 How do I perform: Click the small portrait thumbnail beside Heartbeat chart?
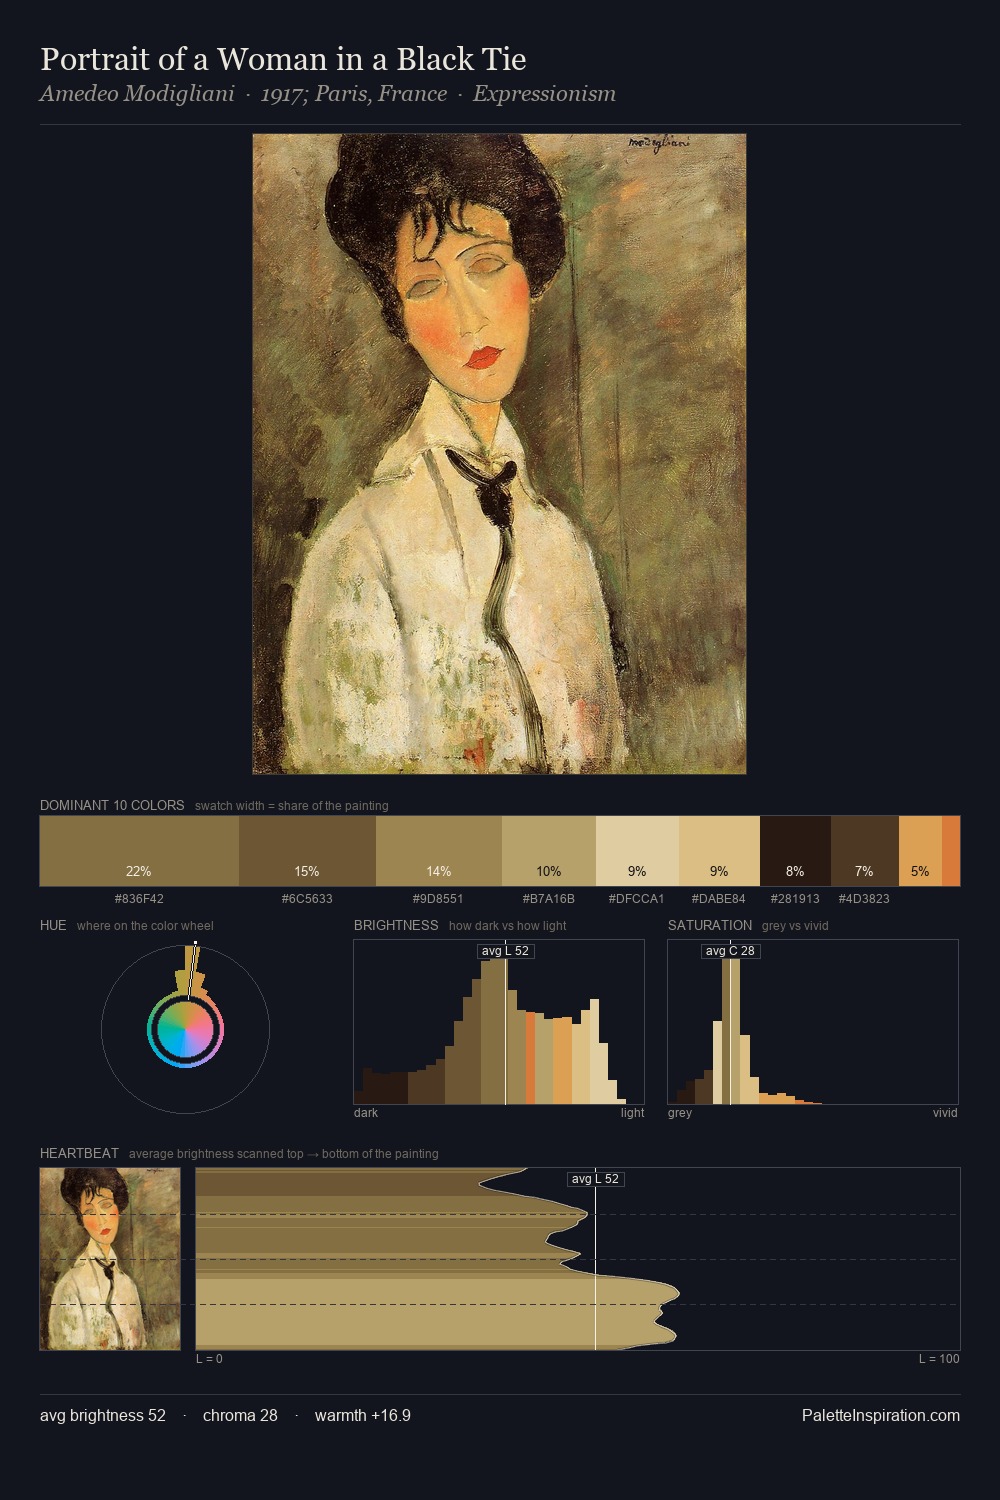click(x=110, y=1259)
